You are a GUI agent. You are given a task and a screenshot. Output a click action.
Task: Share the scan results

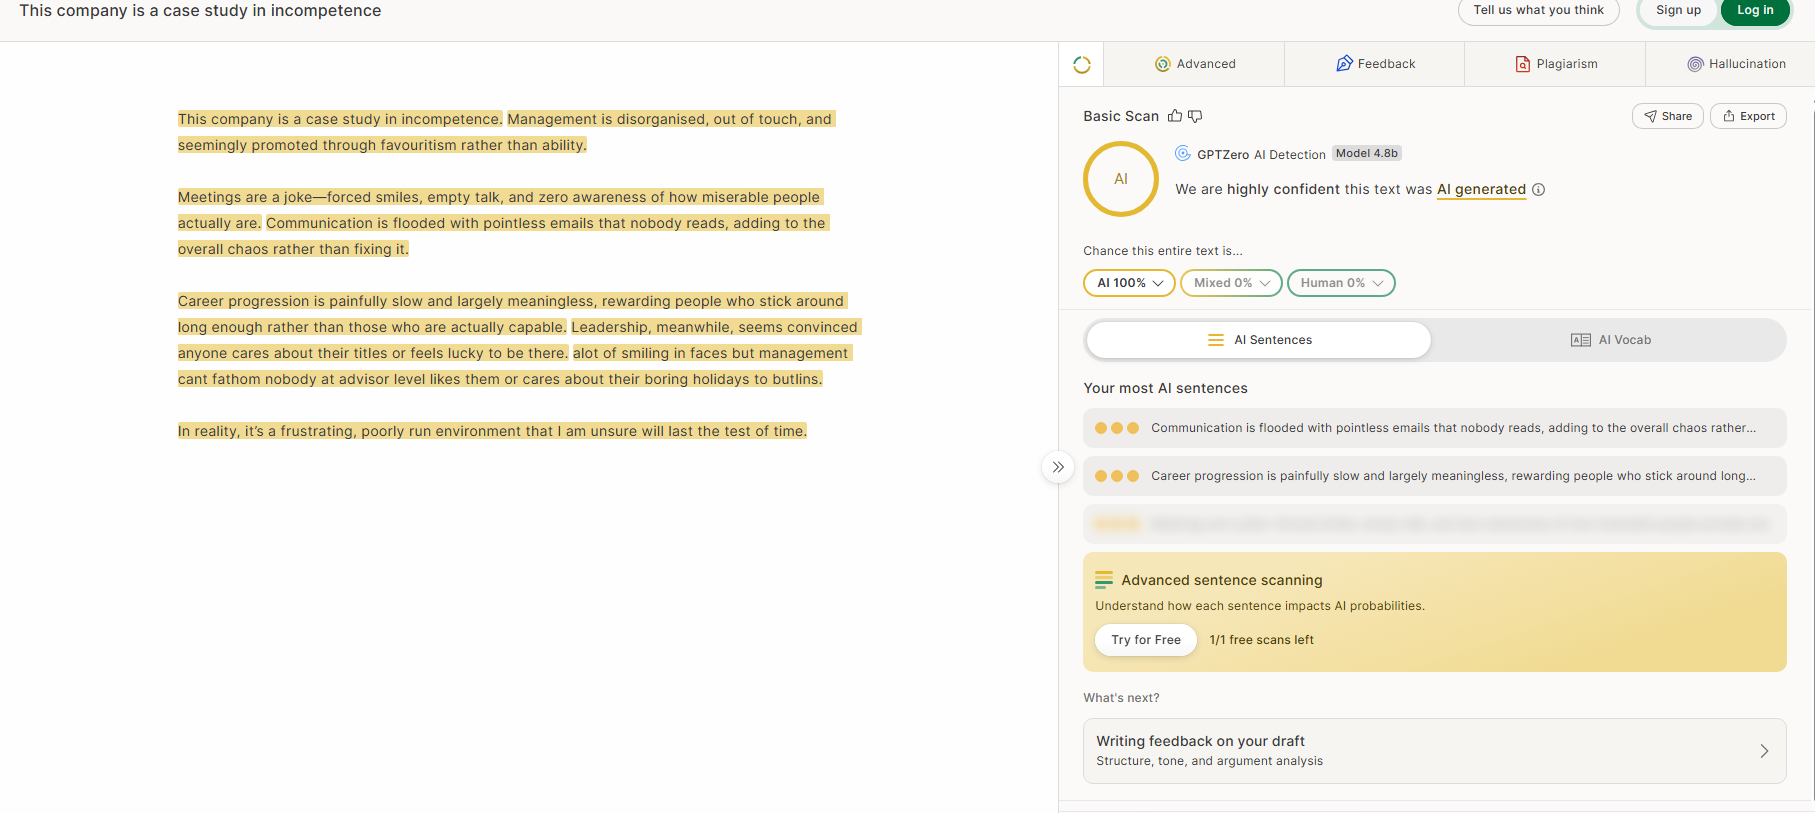coord(1668,116)
